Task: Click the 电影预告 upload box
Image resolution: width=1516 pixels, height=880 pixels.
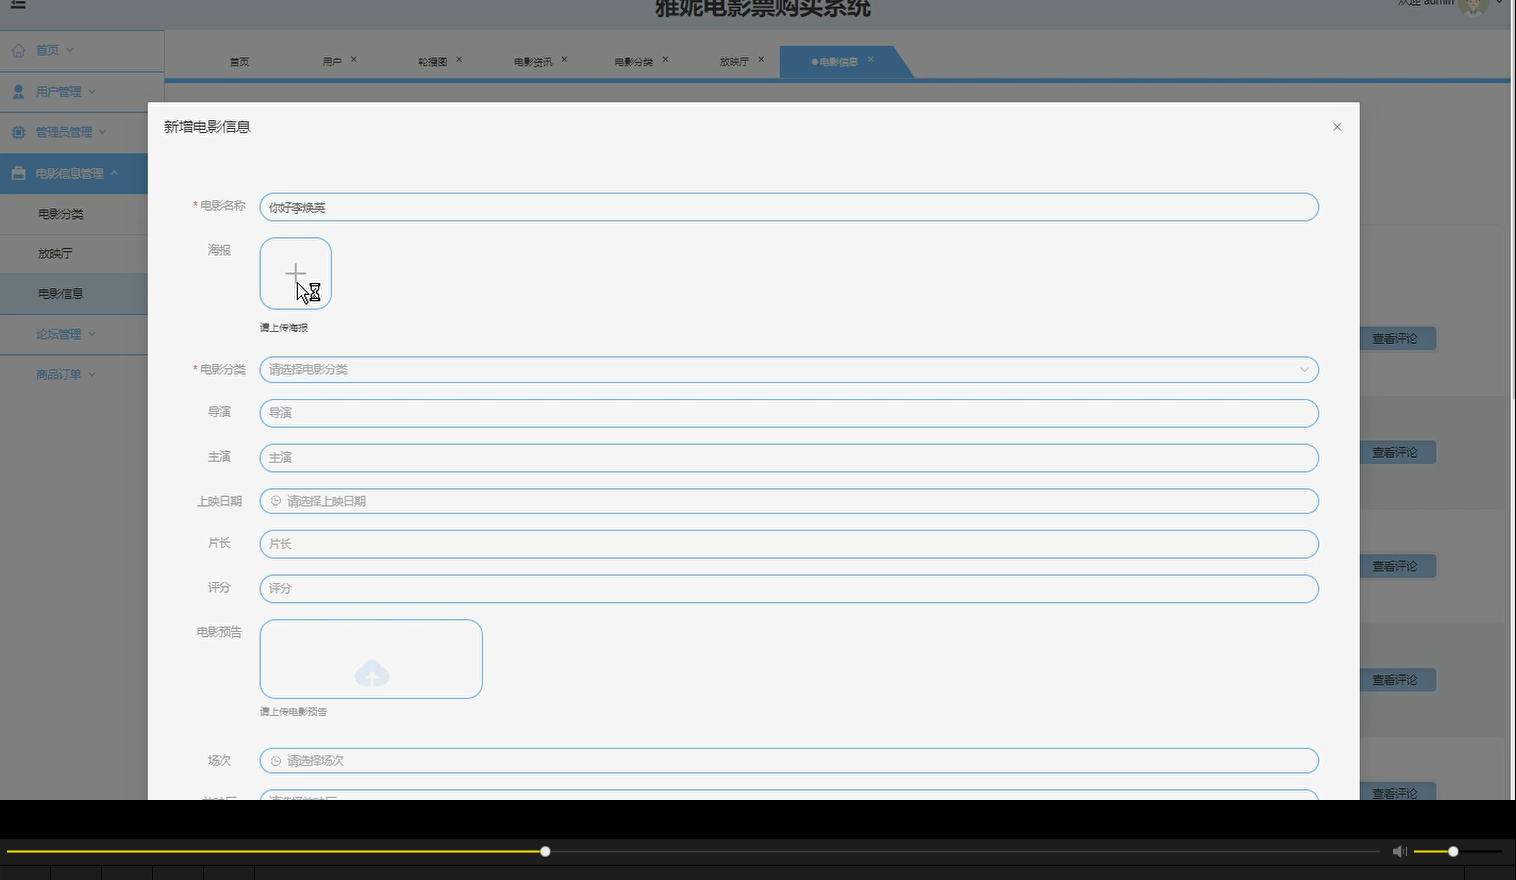Action: point(371,659)
